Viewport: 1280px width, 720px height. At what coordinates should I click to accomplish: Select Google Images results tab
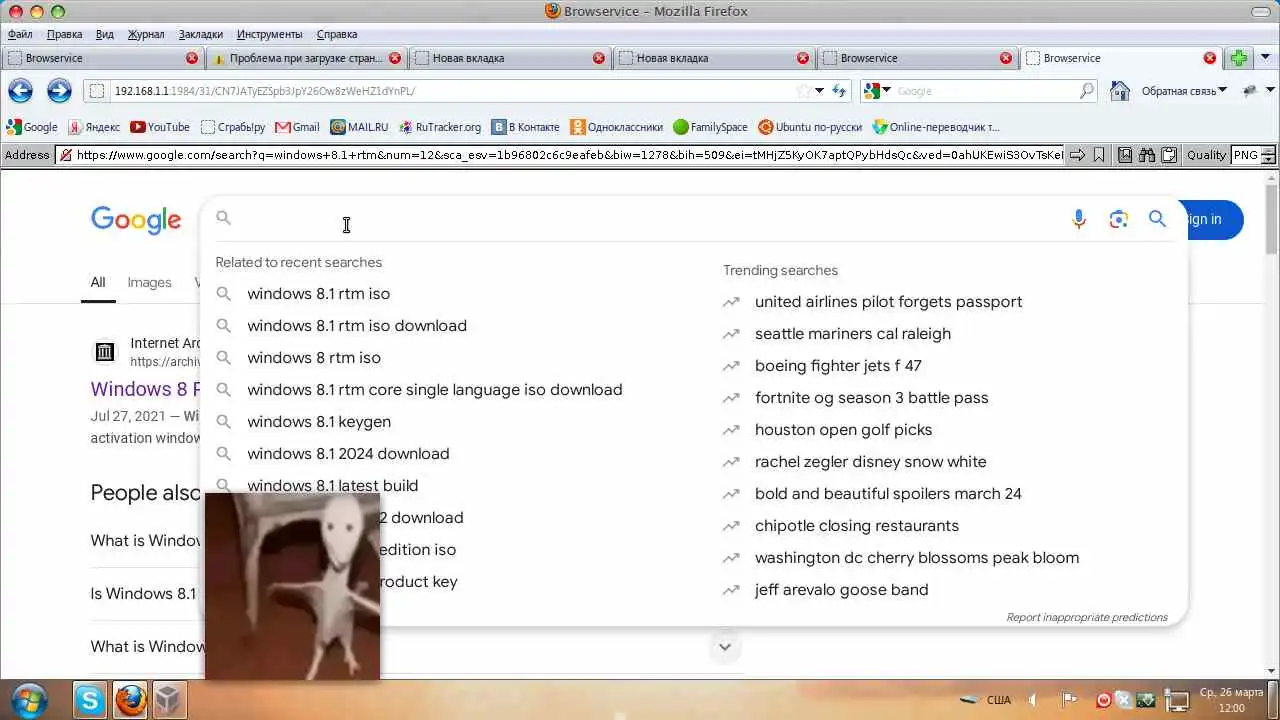(x=149, y=283)
